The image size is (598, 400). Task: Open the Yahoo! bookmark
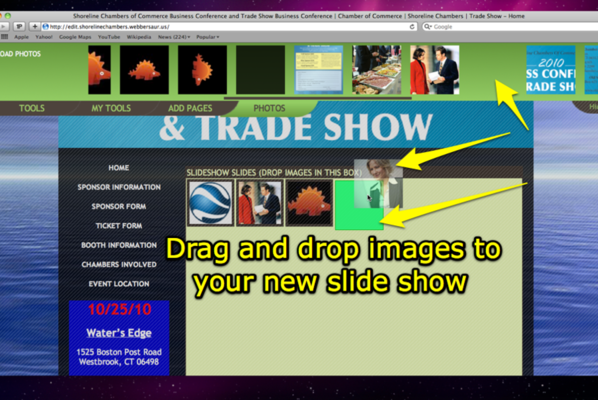(44, 37)
